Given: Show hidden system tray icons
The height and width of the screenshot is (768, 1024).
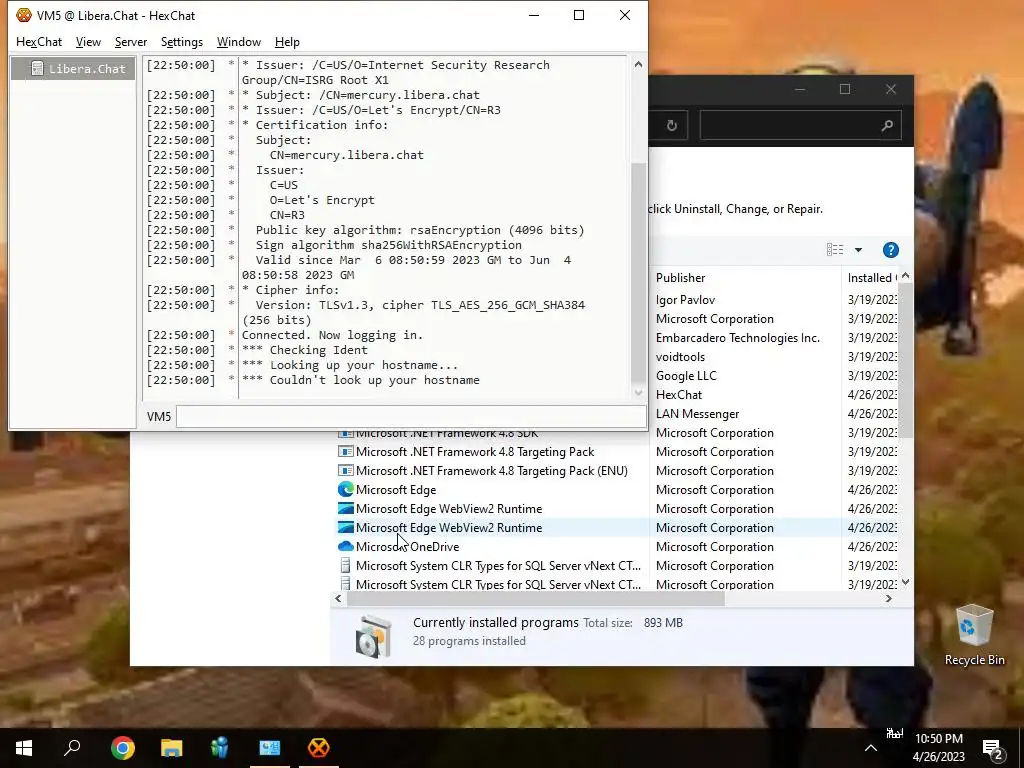Looking at the screenshot, I should click(x=871, y=748).
